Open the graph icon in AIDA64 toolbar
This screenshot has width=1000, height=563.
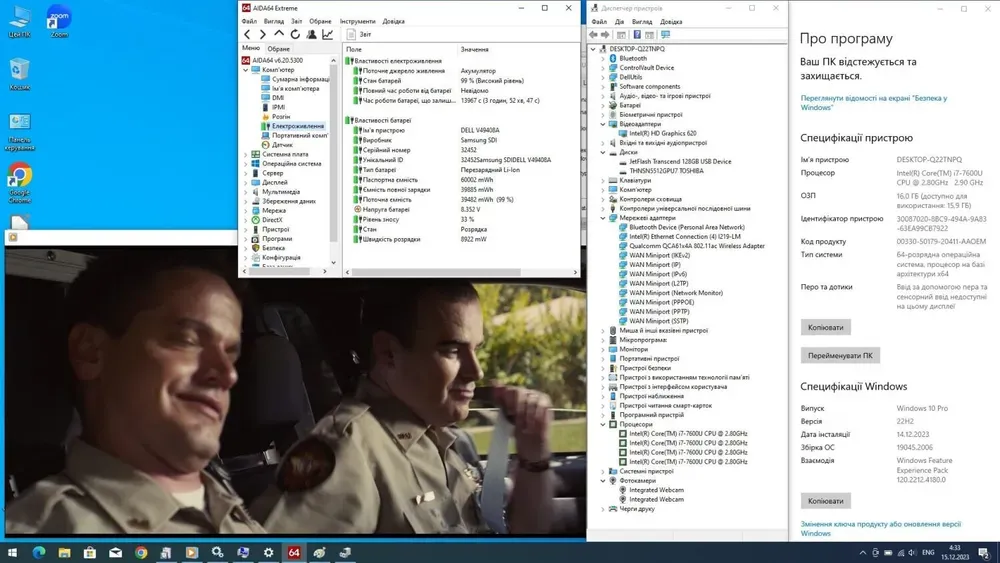[327, 34]
